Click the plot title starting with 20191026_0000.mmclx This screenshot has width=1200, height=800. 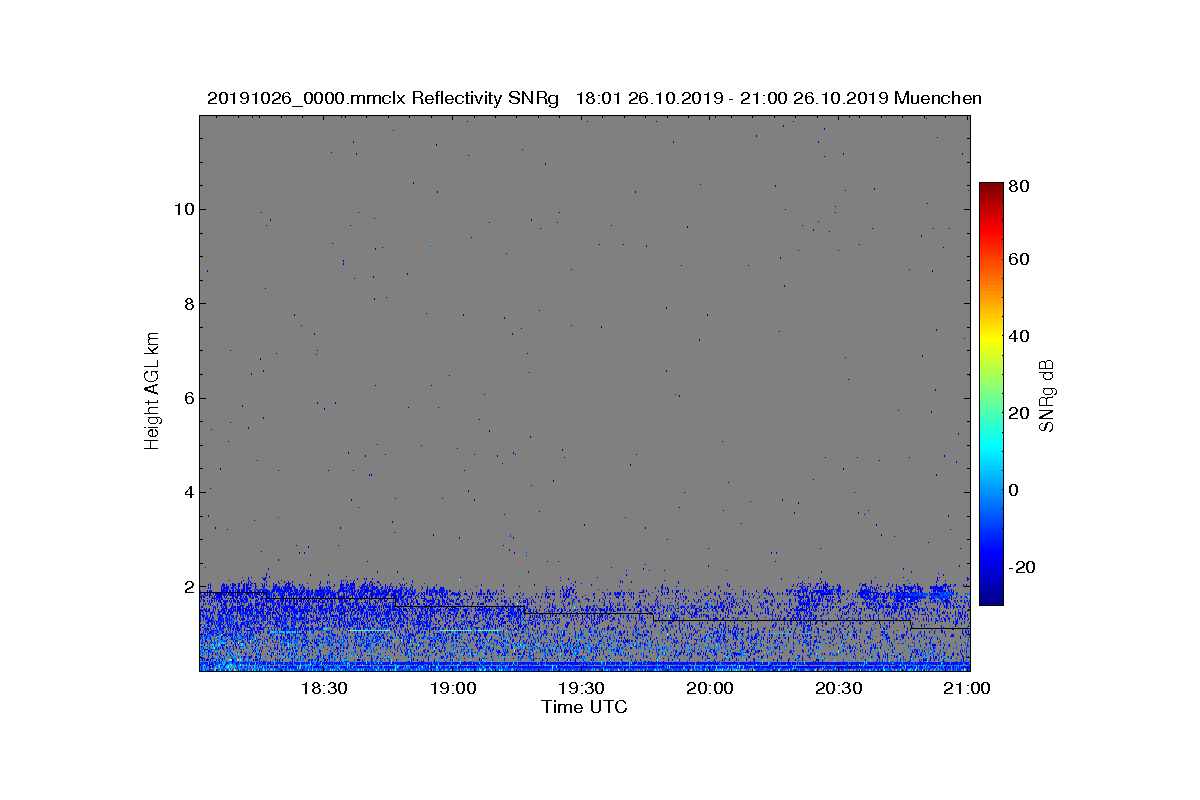tap(594, 98)
